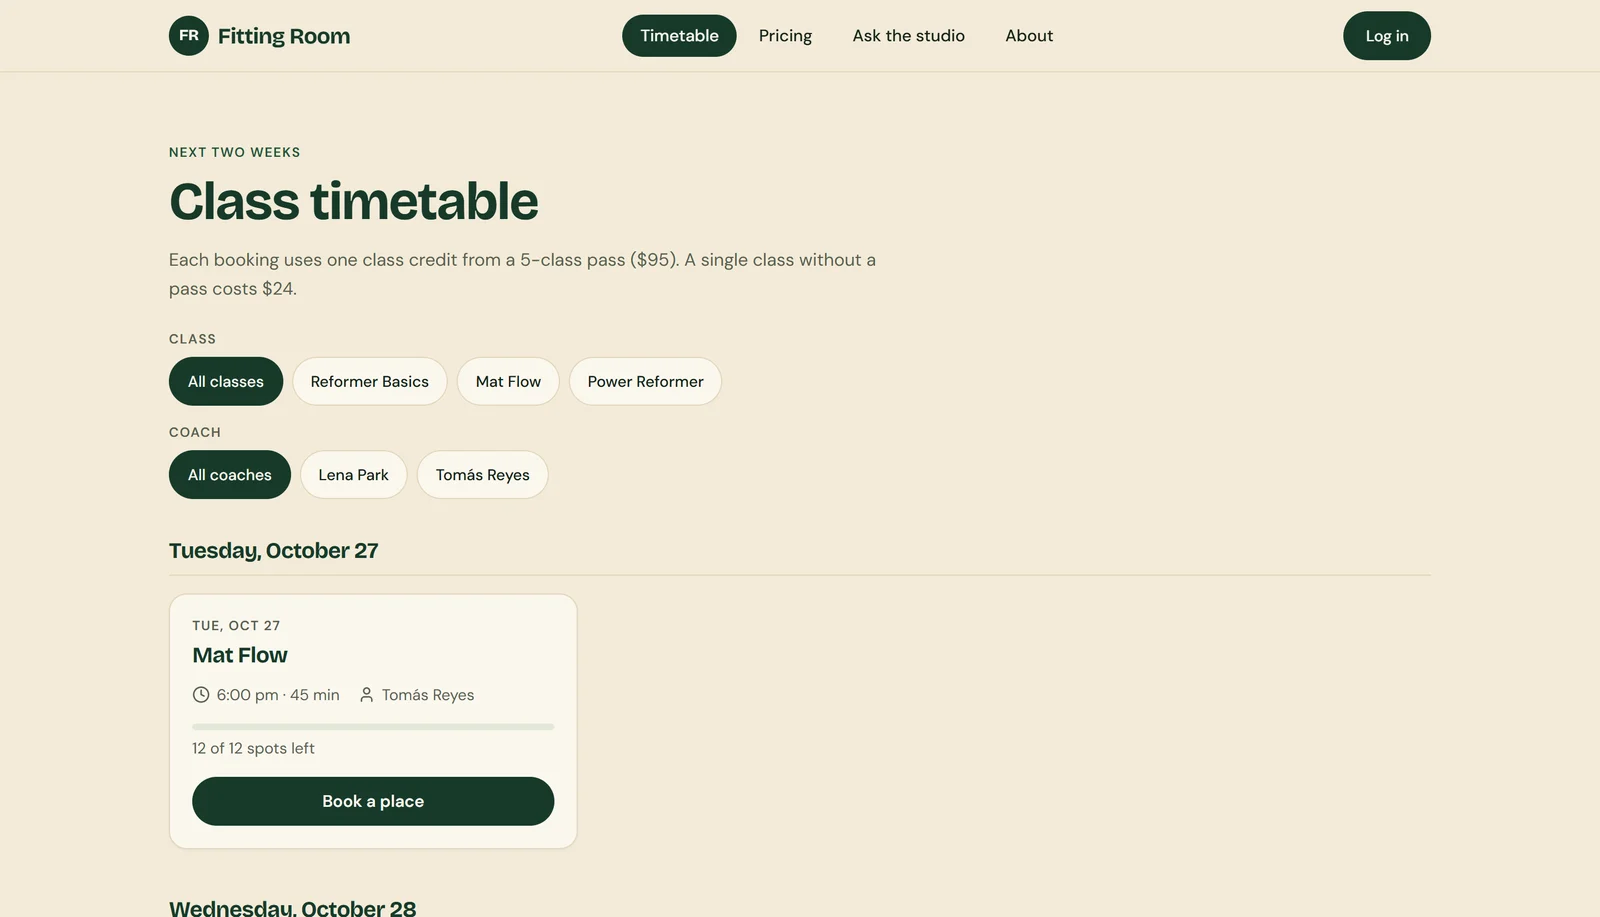The width and height of the screenshot is (1600, 917).
Task: Click the COACH filter label
Action: pyautogui.click(x=195, y=432)
